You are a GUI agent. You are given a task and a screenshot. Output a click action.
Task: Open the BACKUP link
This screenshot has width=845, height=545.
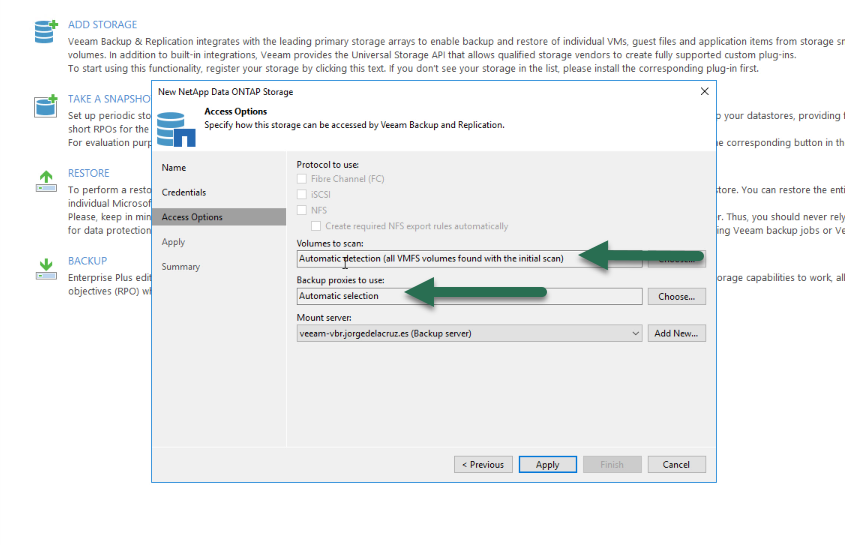point(87,261)
